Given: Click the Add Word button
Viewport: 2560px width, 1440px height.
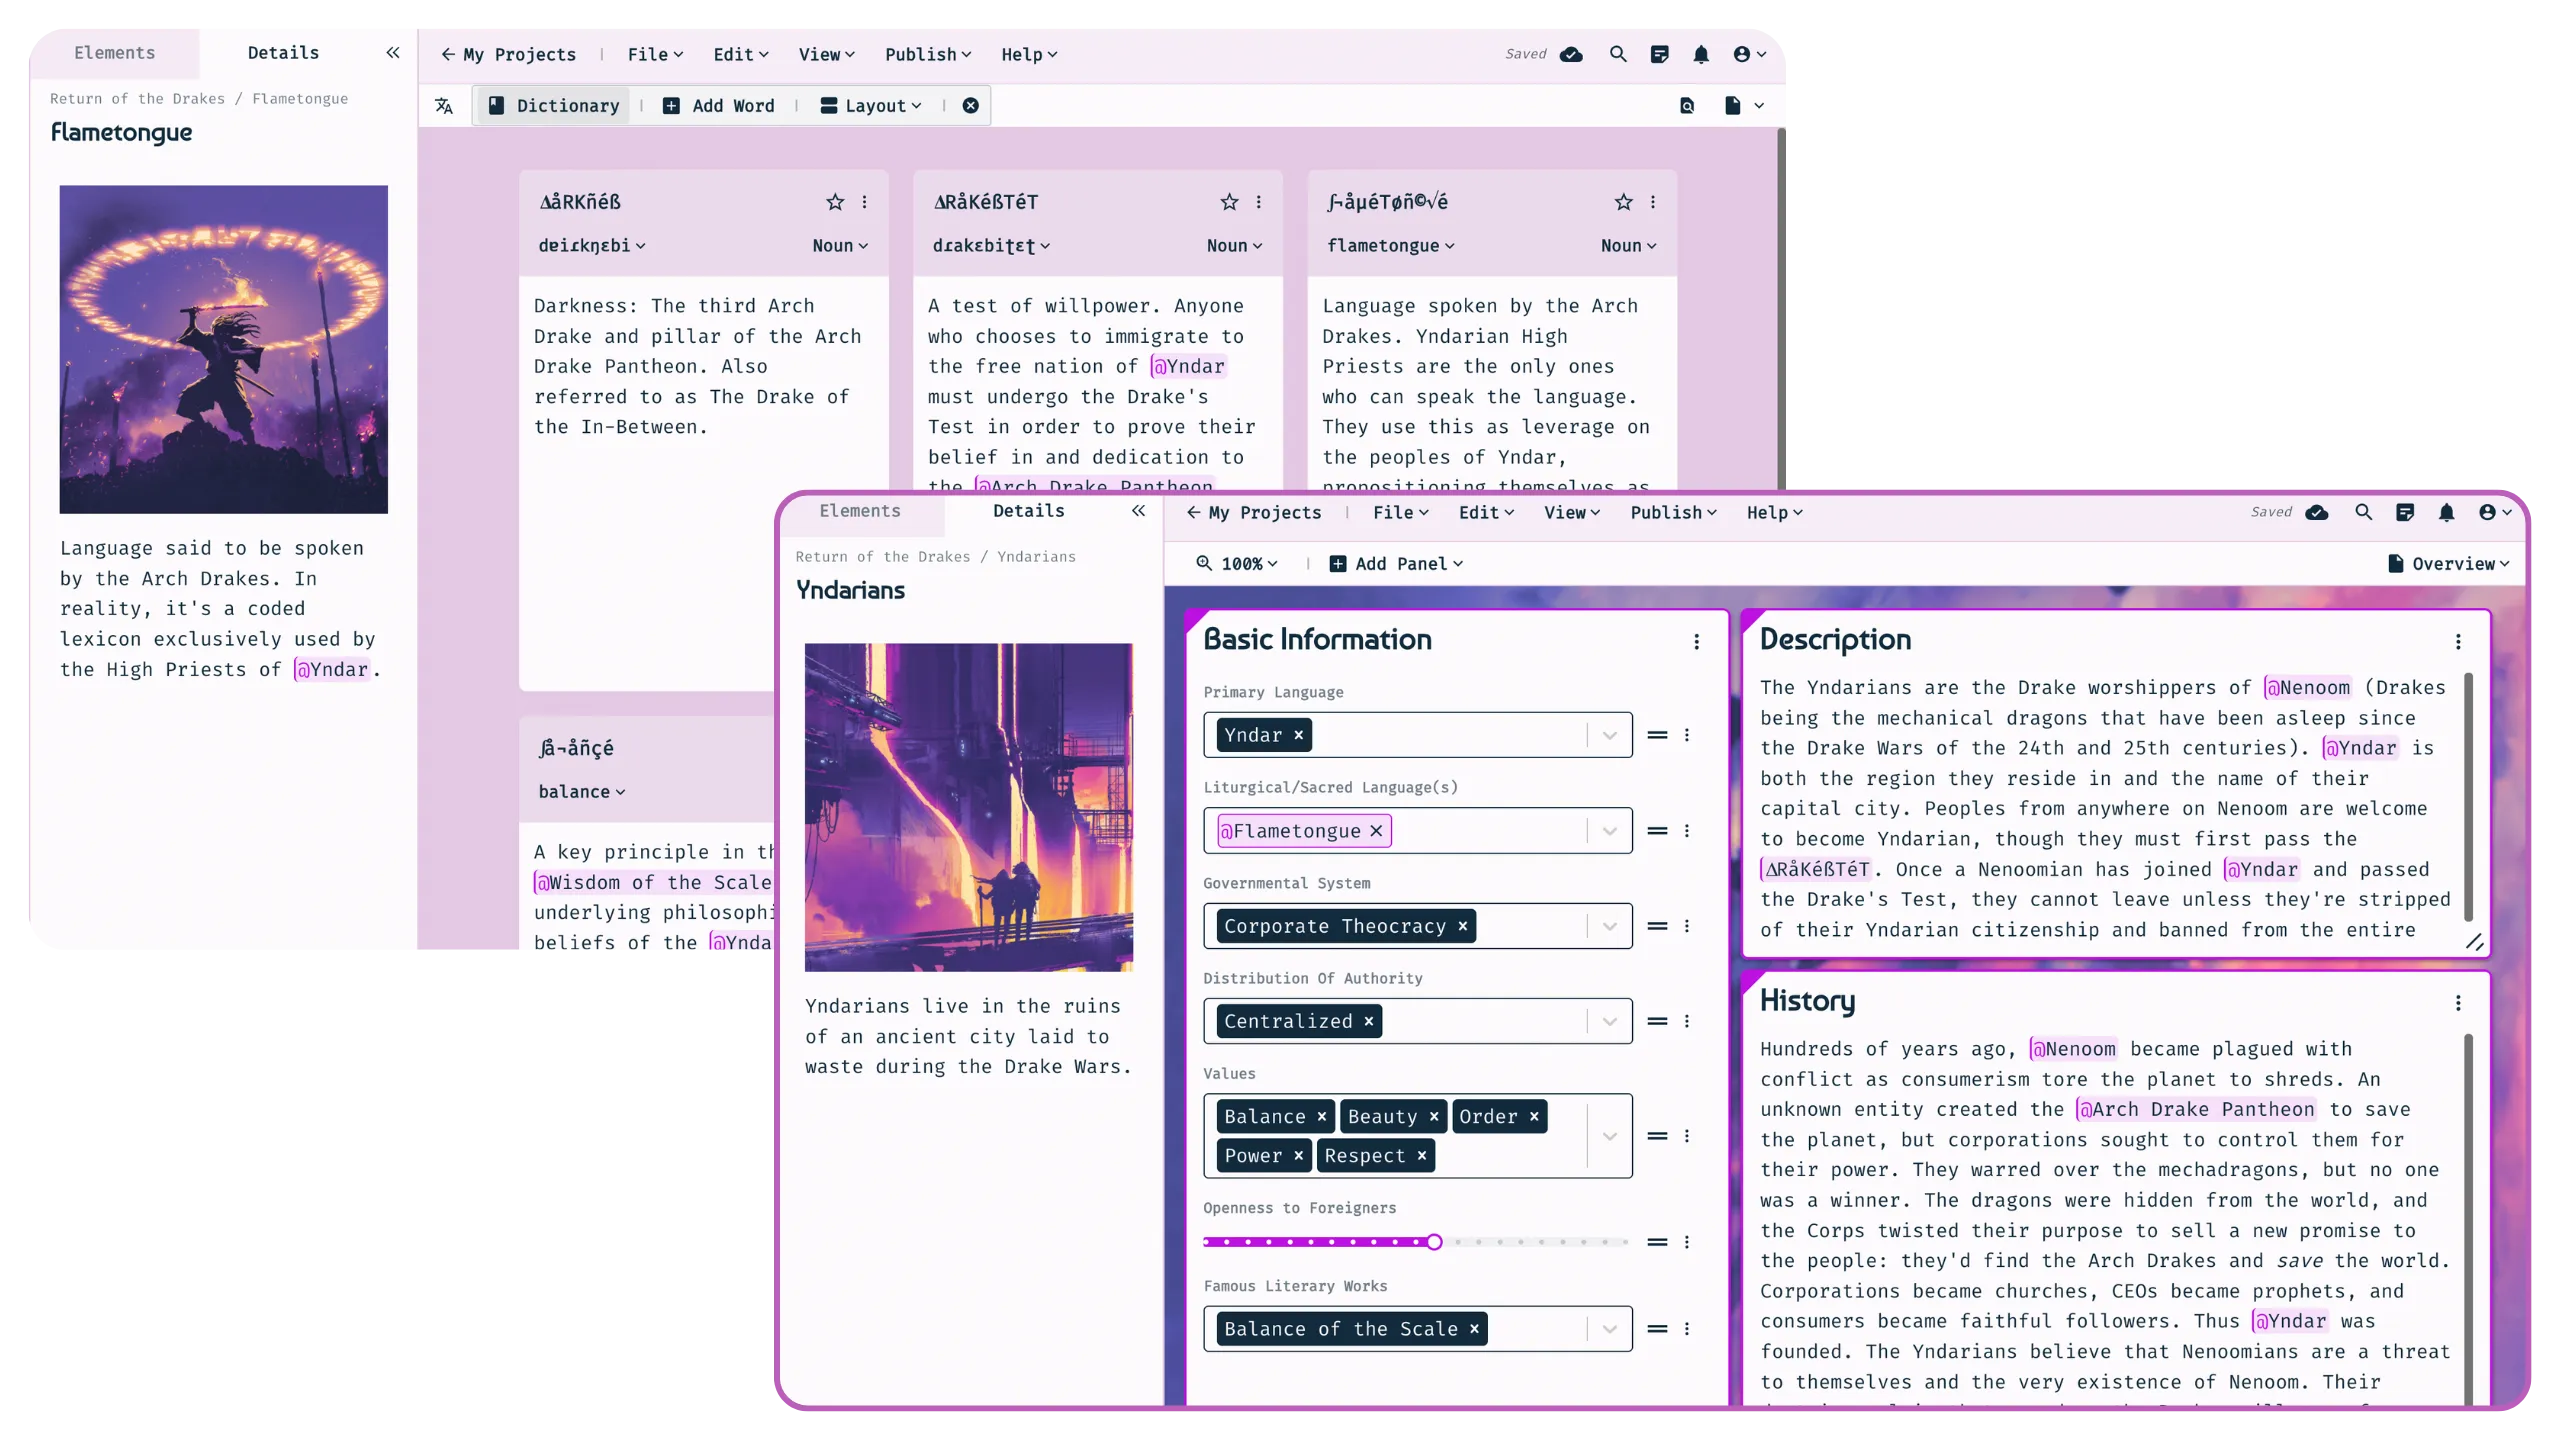Looking at the screenshot, I should pos(719,106).
